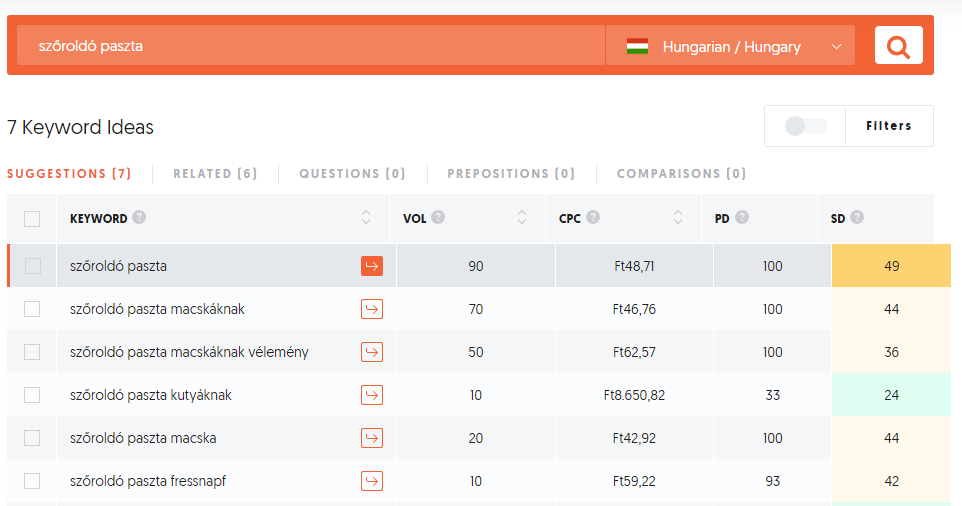Check the box for 'szőroldó paszta macskáknak vélemény'
The image size is (962, 506).
coord(32,352)
